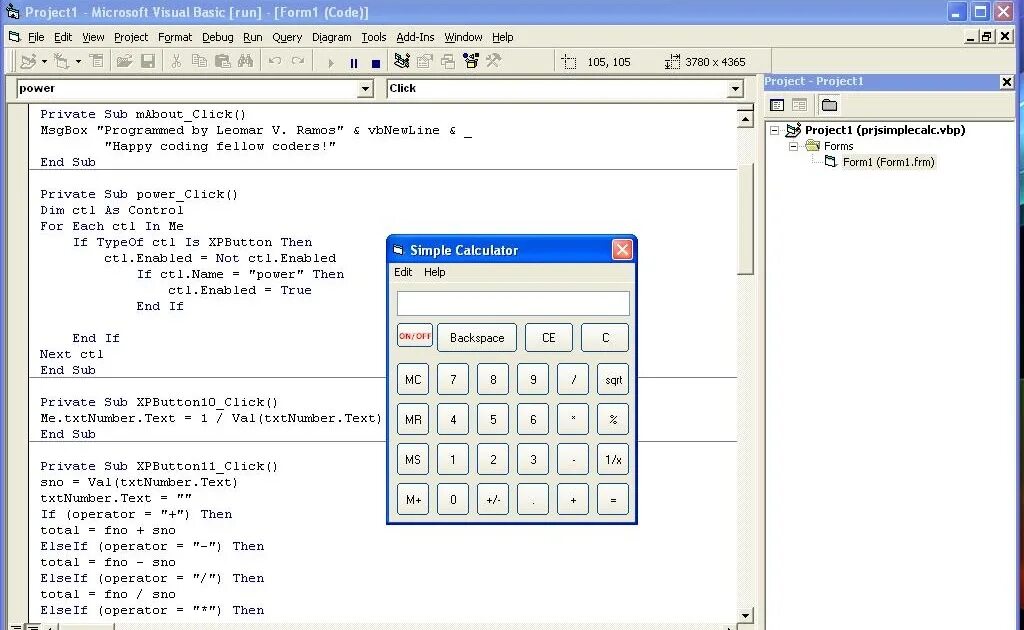Open the Edit menu in Simple Calculator
Image resolution: width=1024 pixels, height=630 pixels.
pyautogui.click(x=403, y=272)
